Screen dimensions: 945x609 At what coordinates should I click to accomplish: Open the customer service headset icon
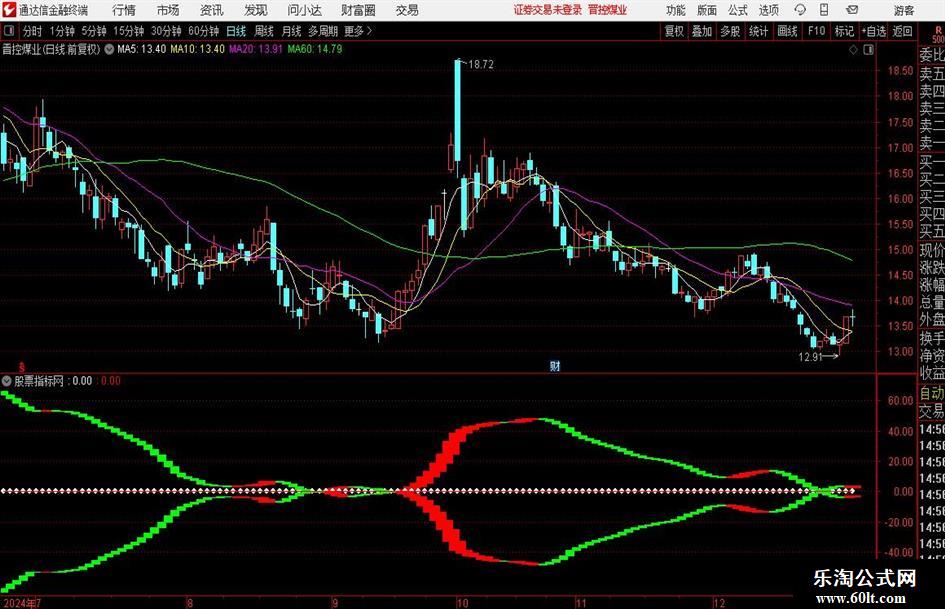[x=800, y=10]
